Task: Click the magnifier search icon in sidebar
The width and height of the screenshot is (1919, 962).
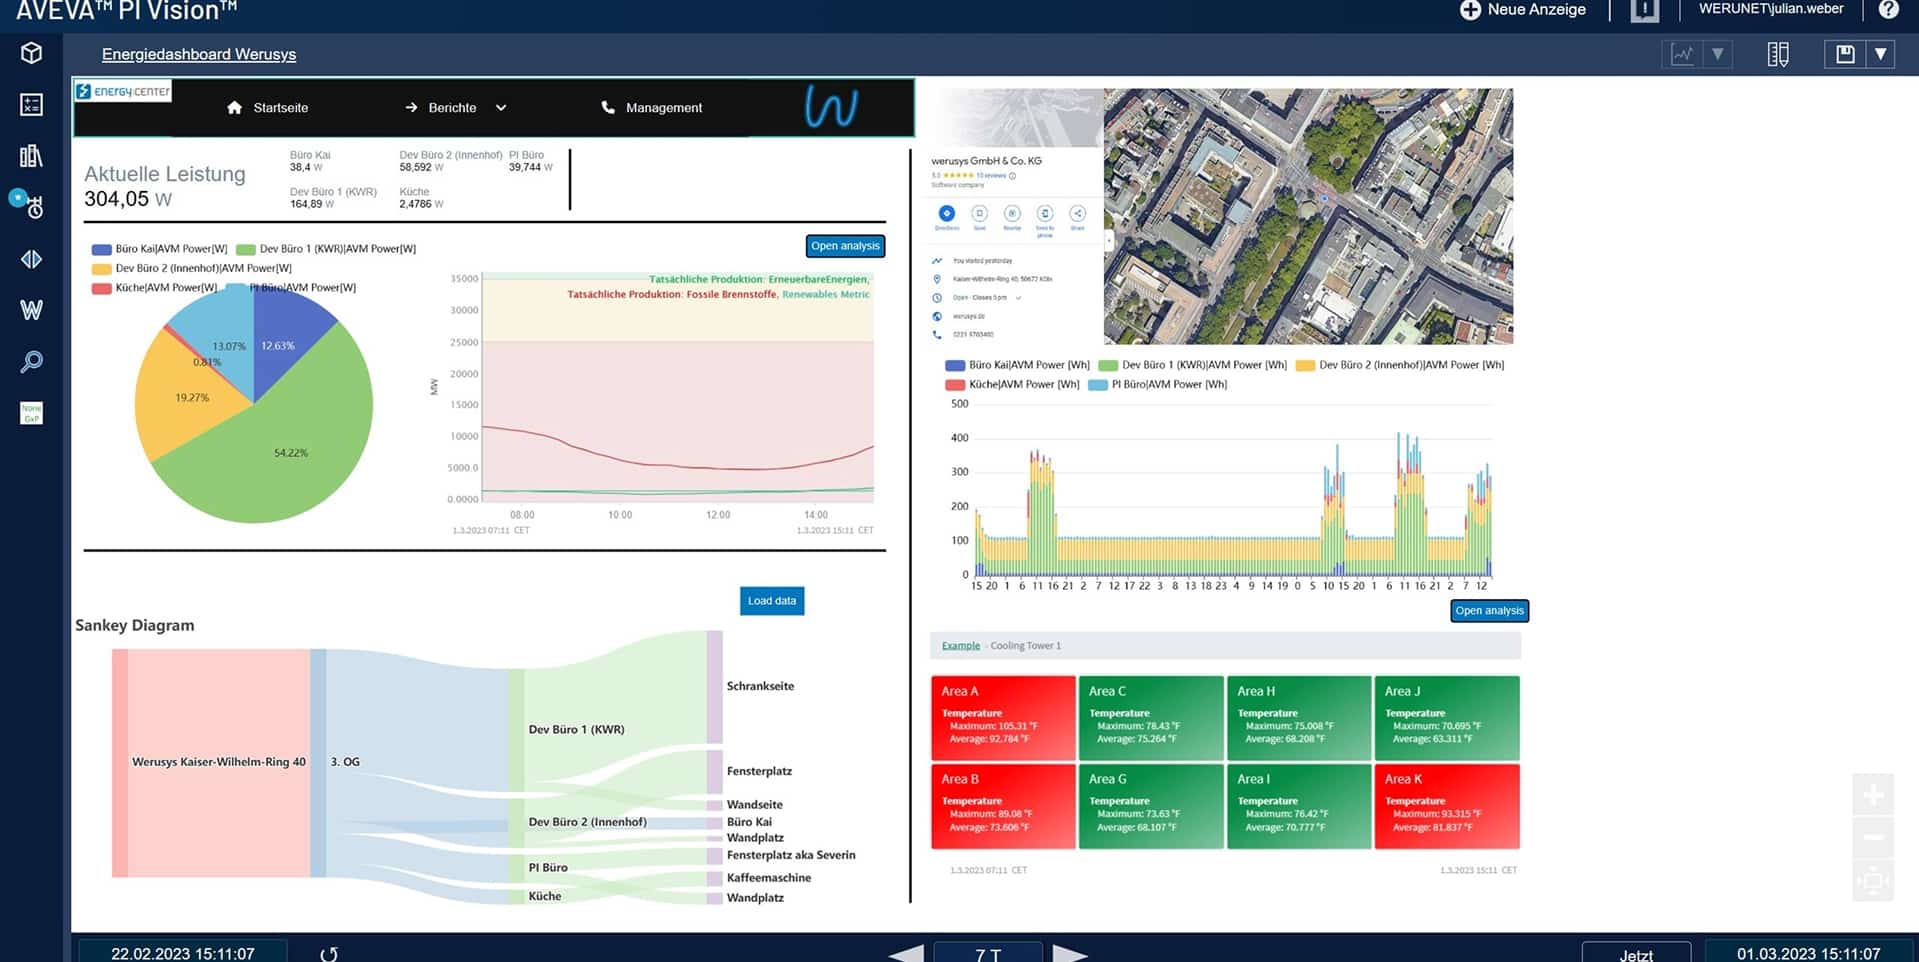Action: point(31,362)
